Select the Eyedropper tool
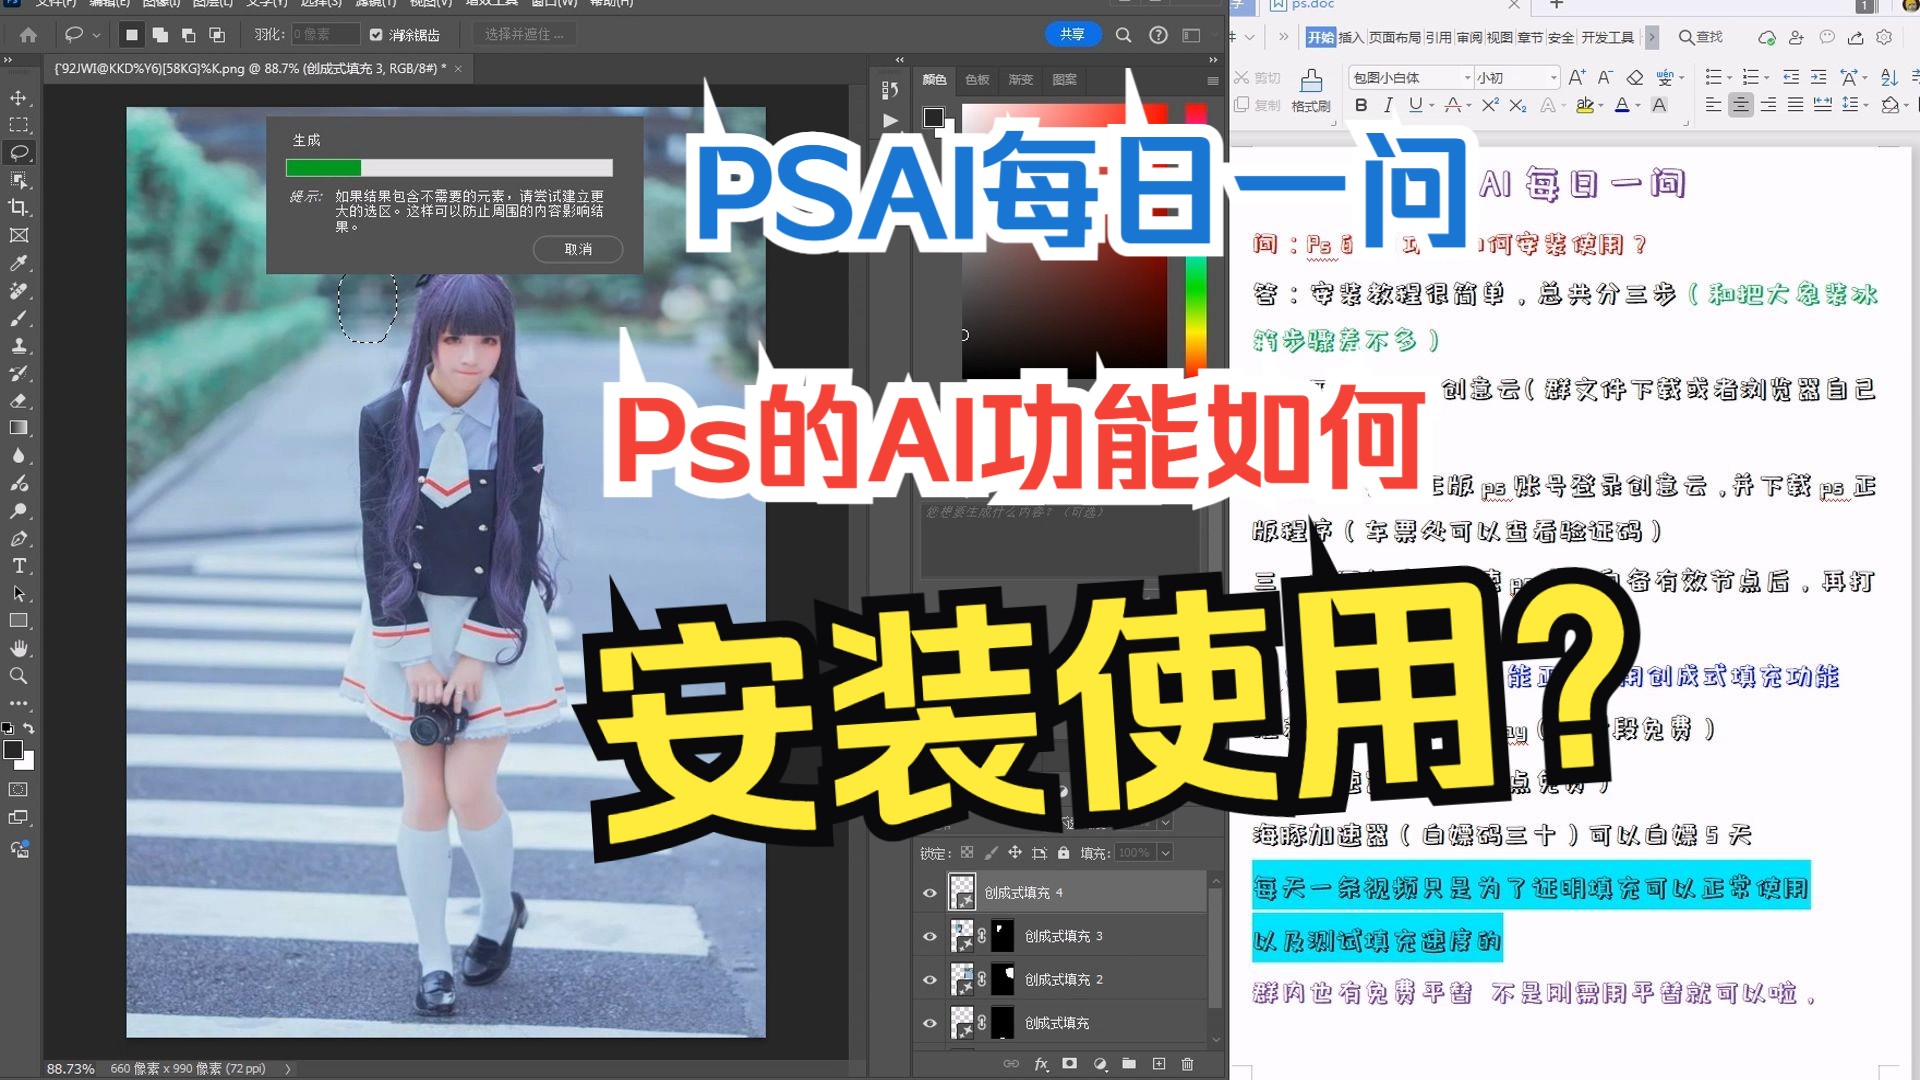This screenshot has width=1920, height=1080. 18,263
